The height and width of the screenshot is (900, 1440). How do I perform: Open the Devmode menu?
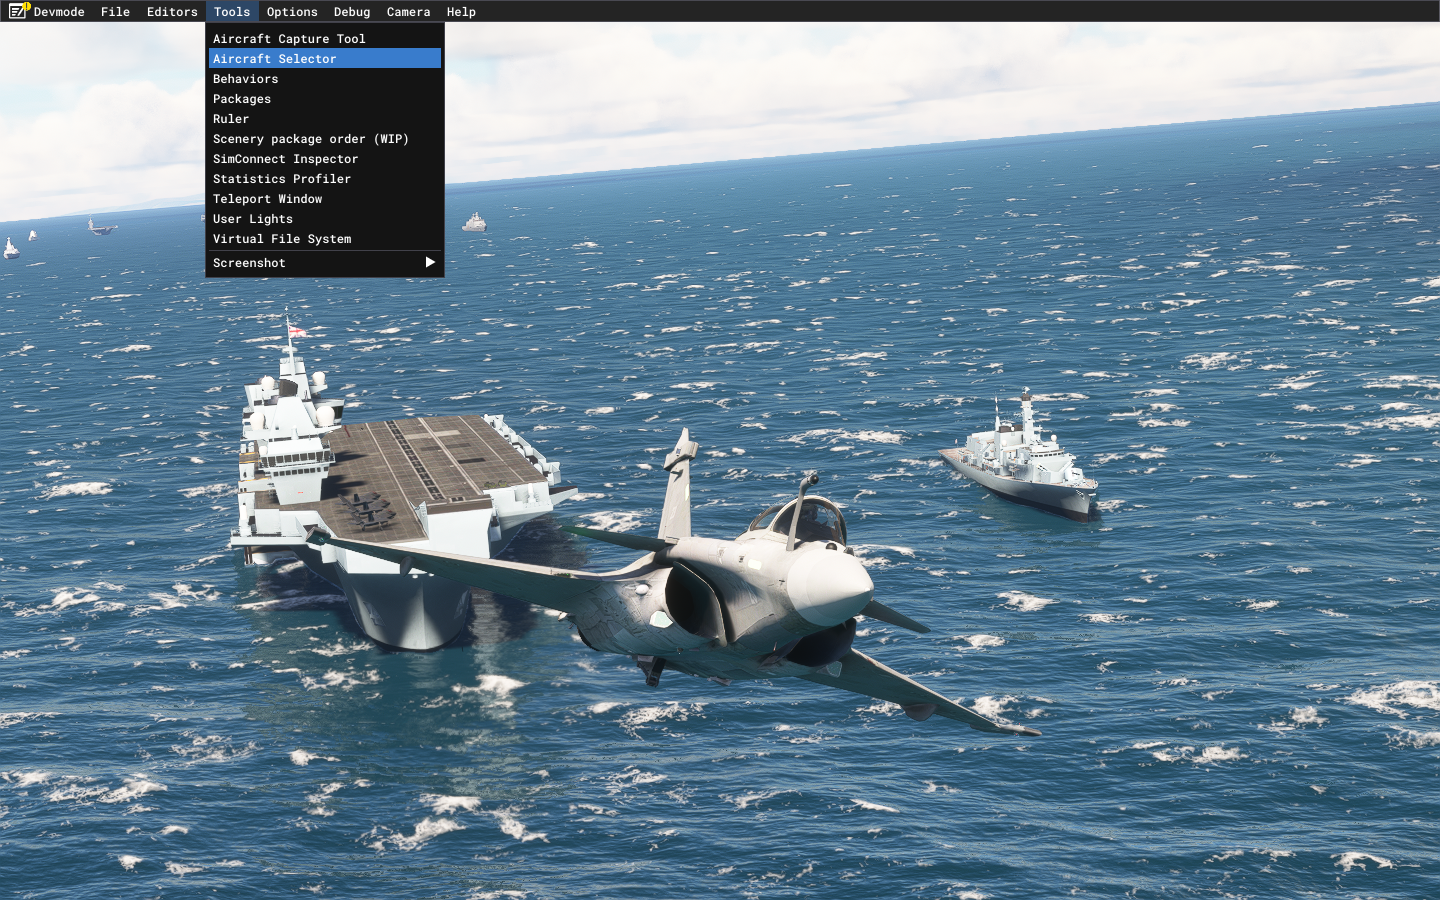[59, 12]
